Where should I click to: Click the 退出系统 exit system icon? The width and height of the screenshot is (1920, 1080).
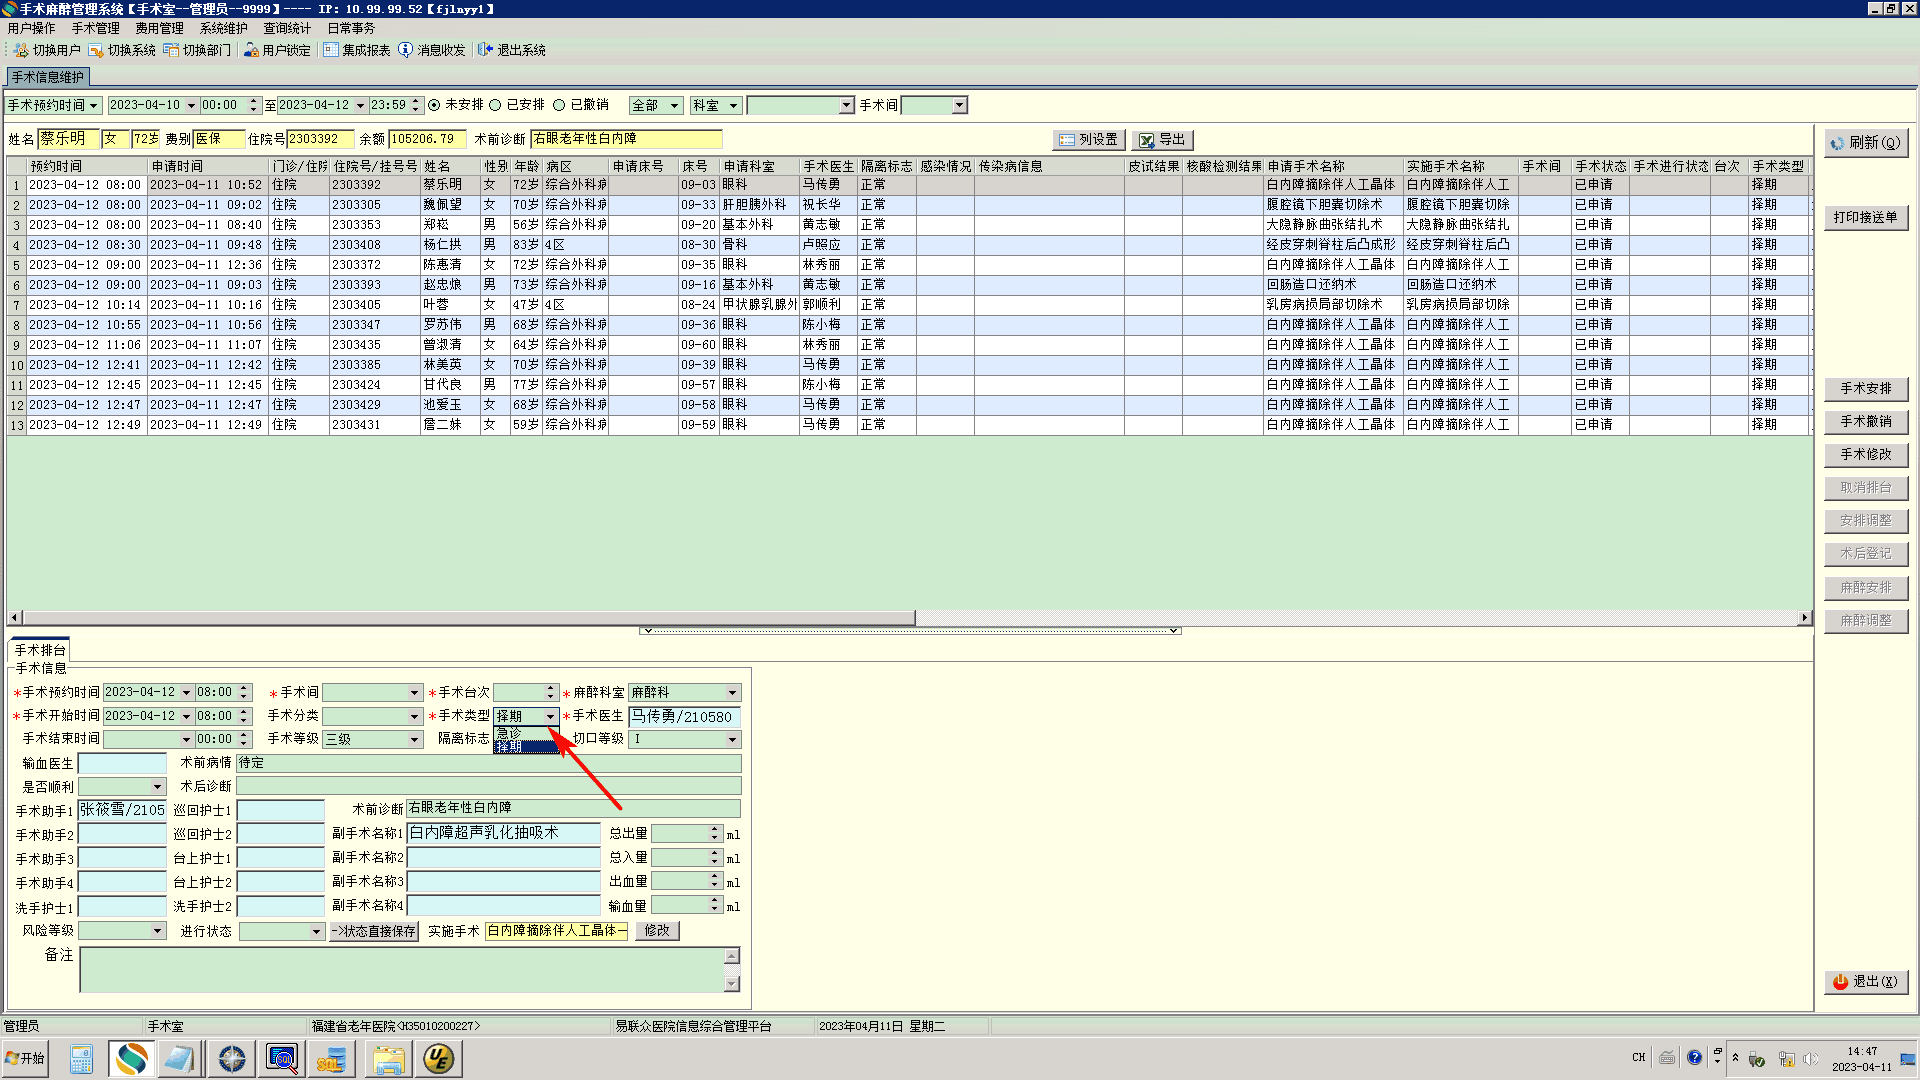[x=485, y=50]
